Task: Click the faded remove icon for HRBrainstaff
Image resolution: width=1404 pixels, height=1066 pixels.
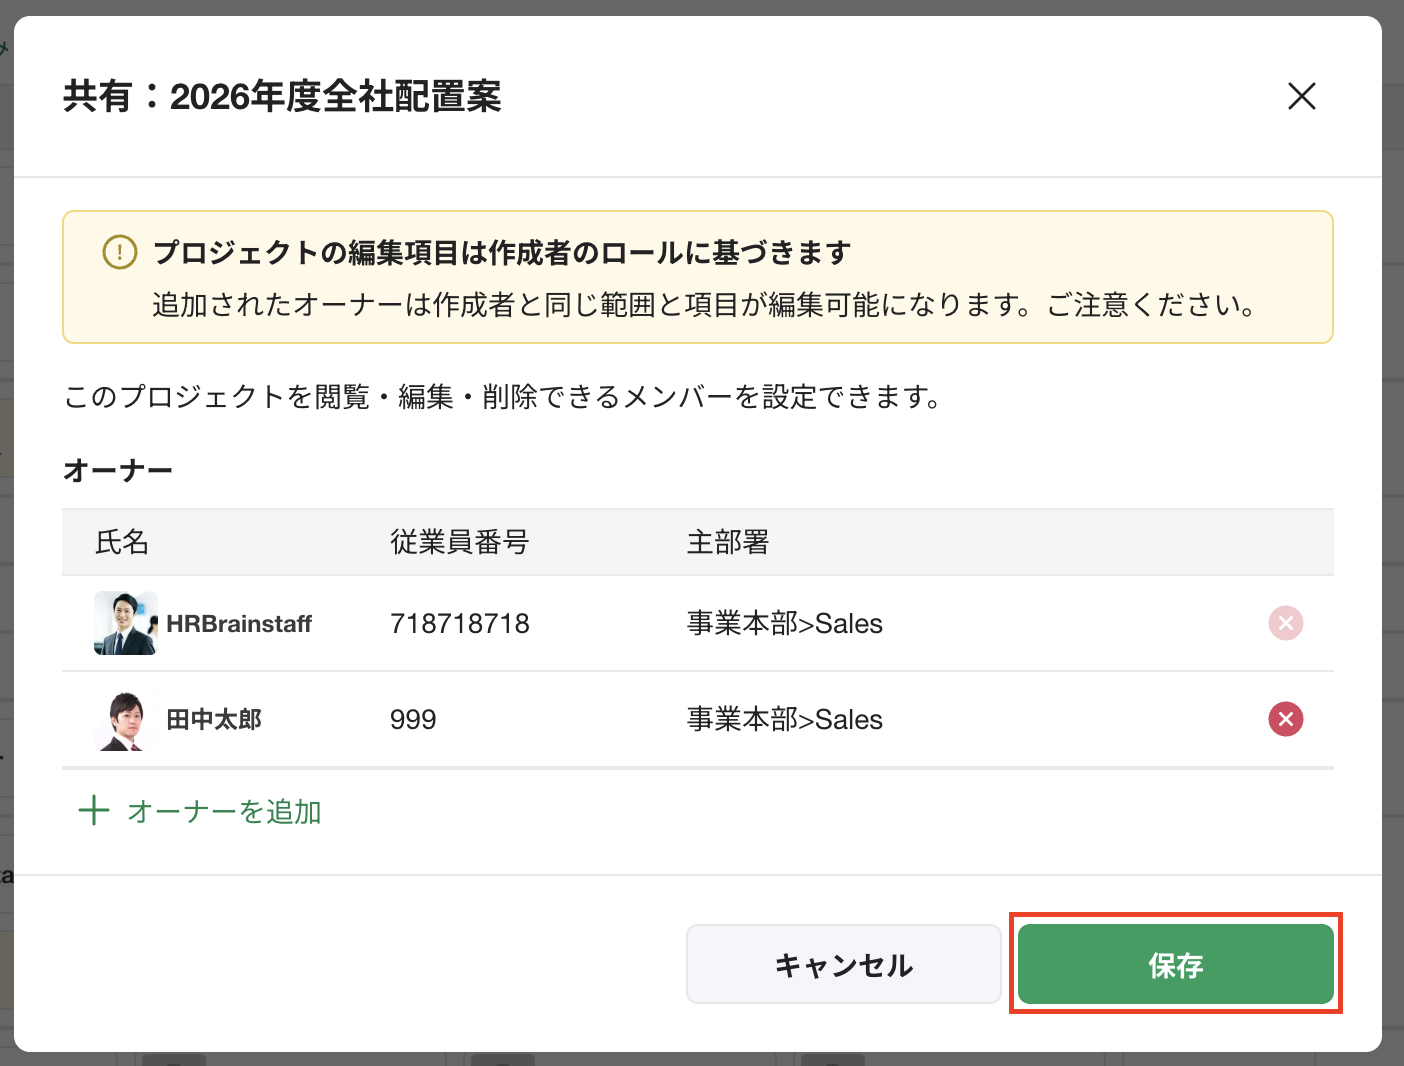Action: (1285, 623)
